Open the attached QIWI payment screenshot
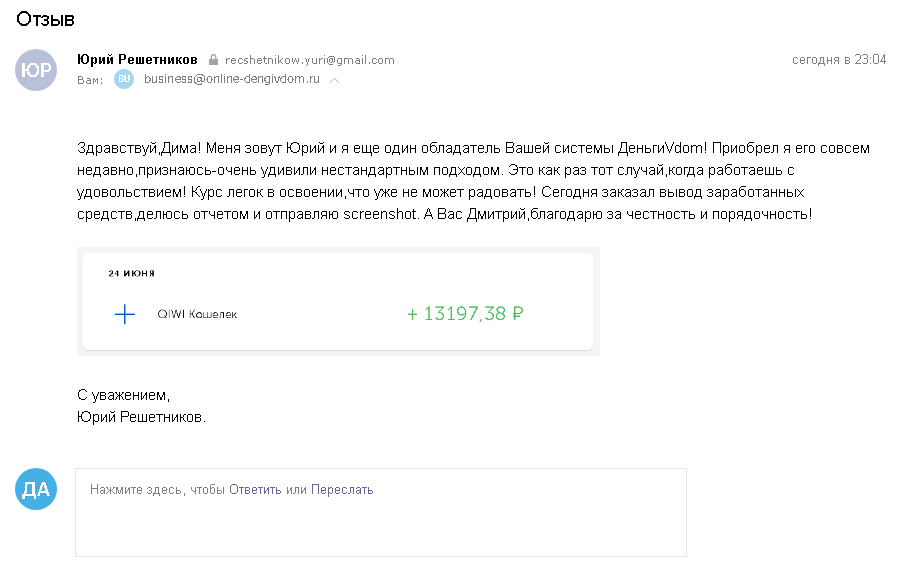897x568 pixels. click(338, 301)
